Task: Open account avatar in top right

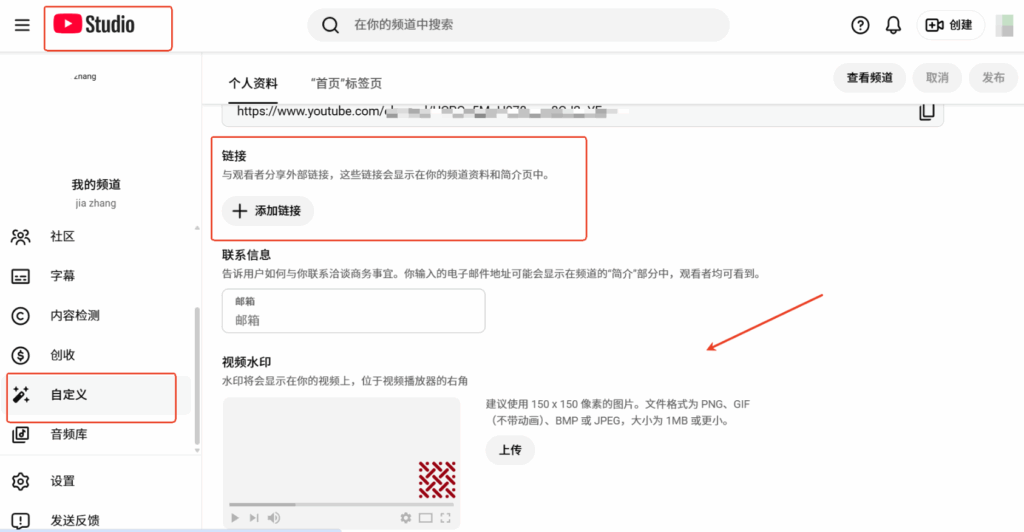Action: point(1004,25)
